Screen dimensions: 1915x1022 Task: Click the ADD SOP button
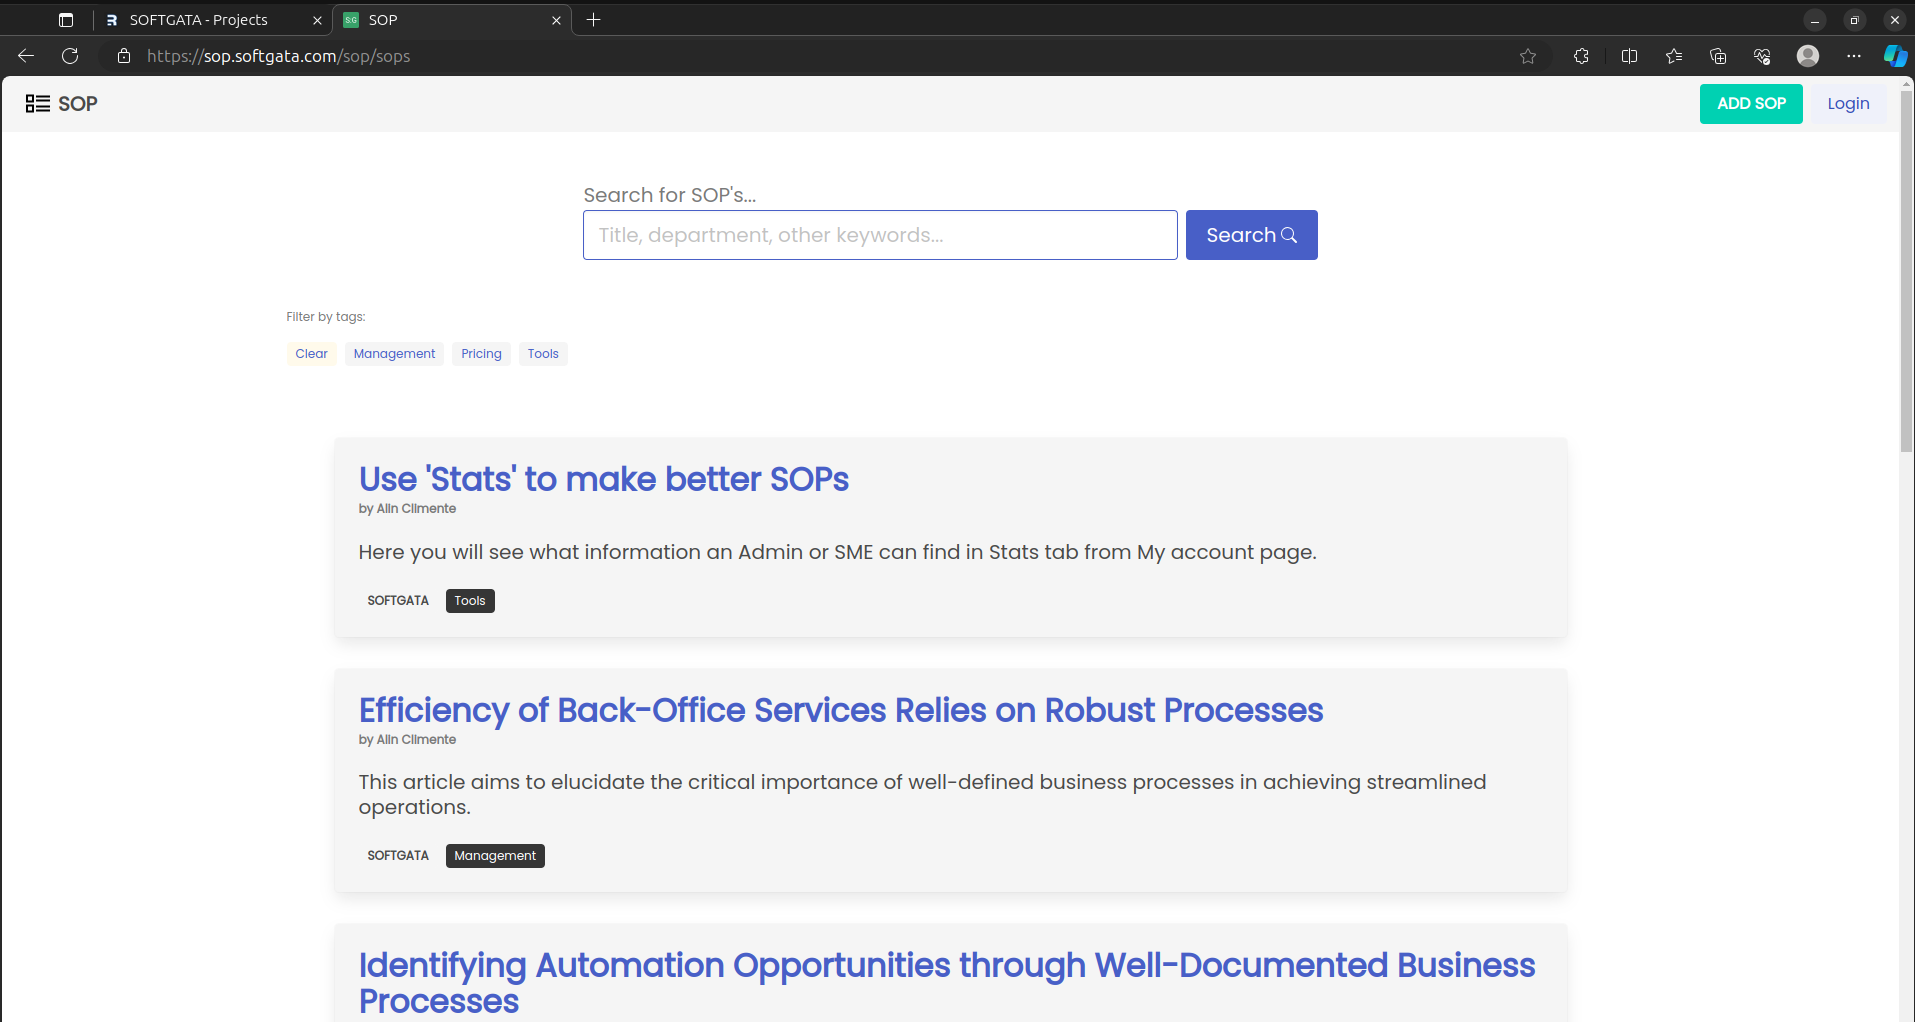pos(1751,104)
